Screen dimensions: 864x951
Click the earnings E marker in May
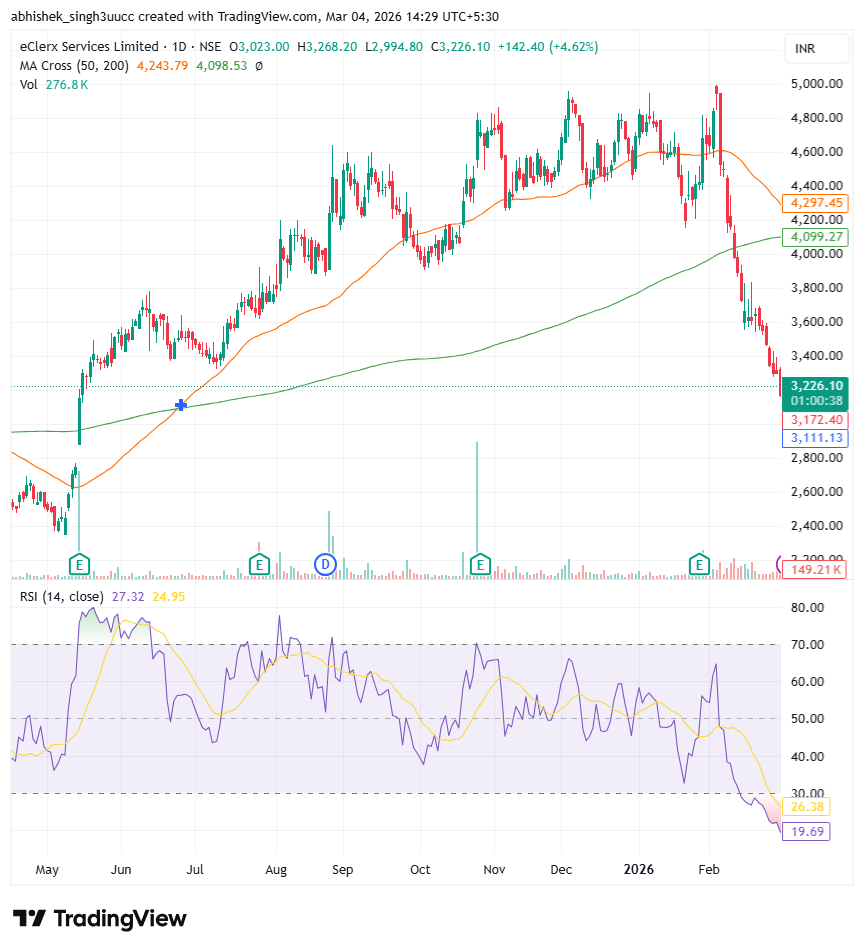[79, 565]
